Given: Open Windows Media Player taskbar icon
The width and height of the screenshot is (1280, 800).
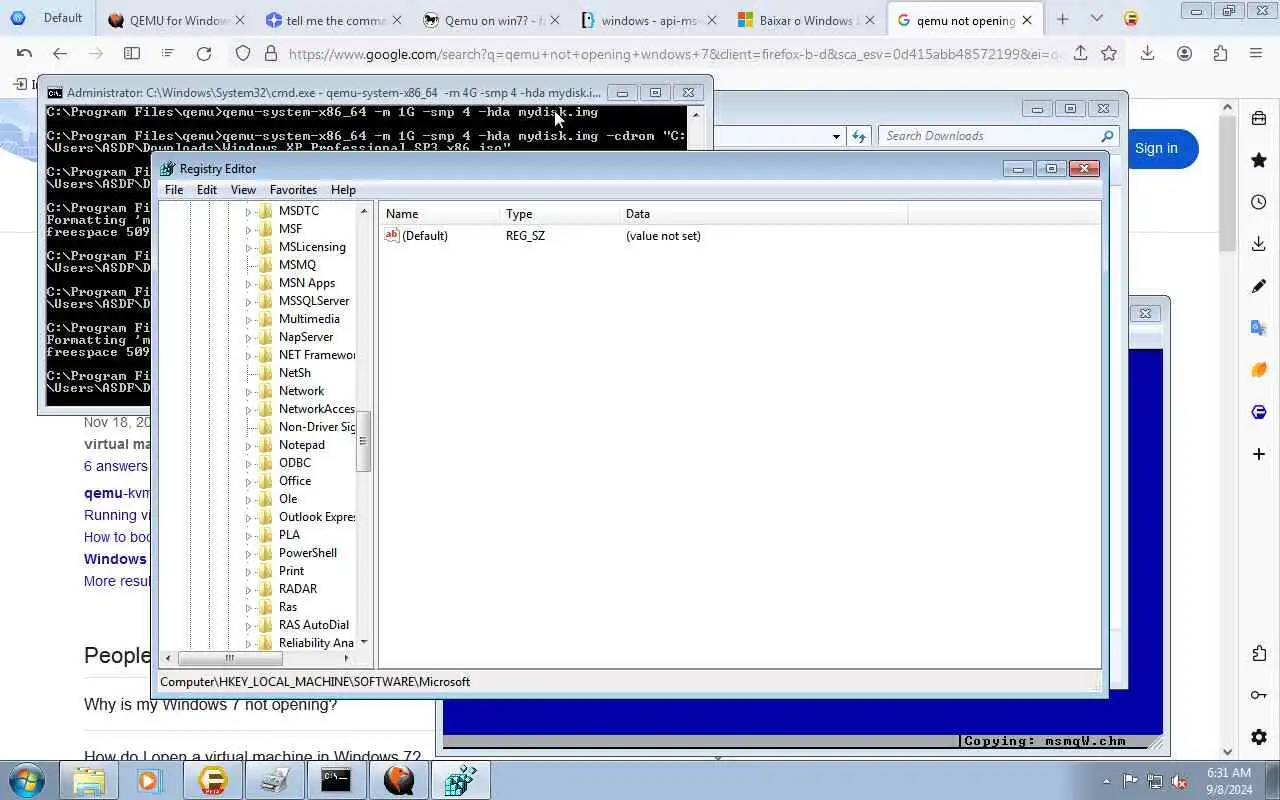Looking at the screenshot, I should [150, 780].
